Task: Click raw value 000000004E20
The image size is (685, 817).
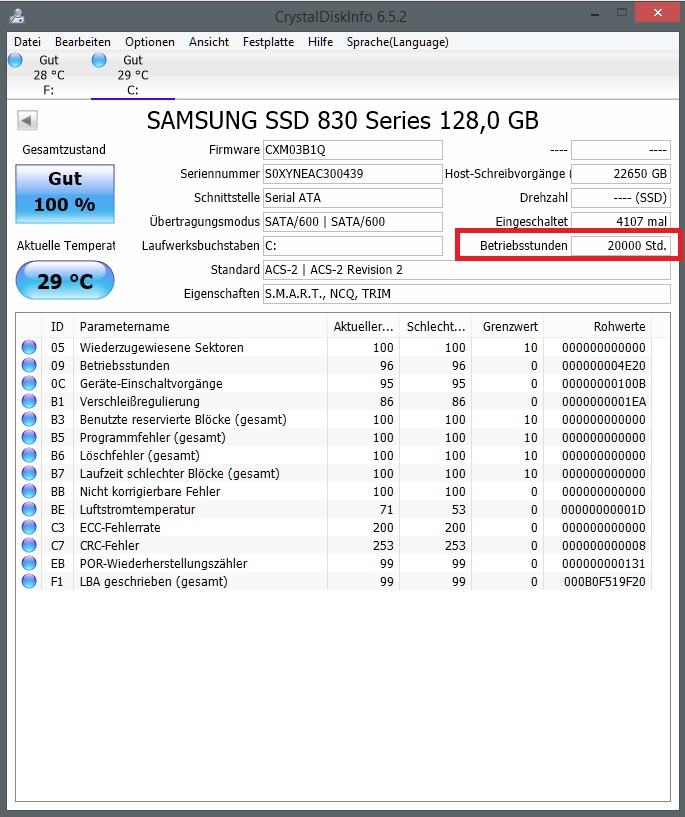Action: pos(603,366)
